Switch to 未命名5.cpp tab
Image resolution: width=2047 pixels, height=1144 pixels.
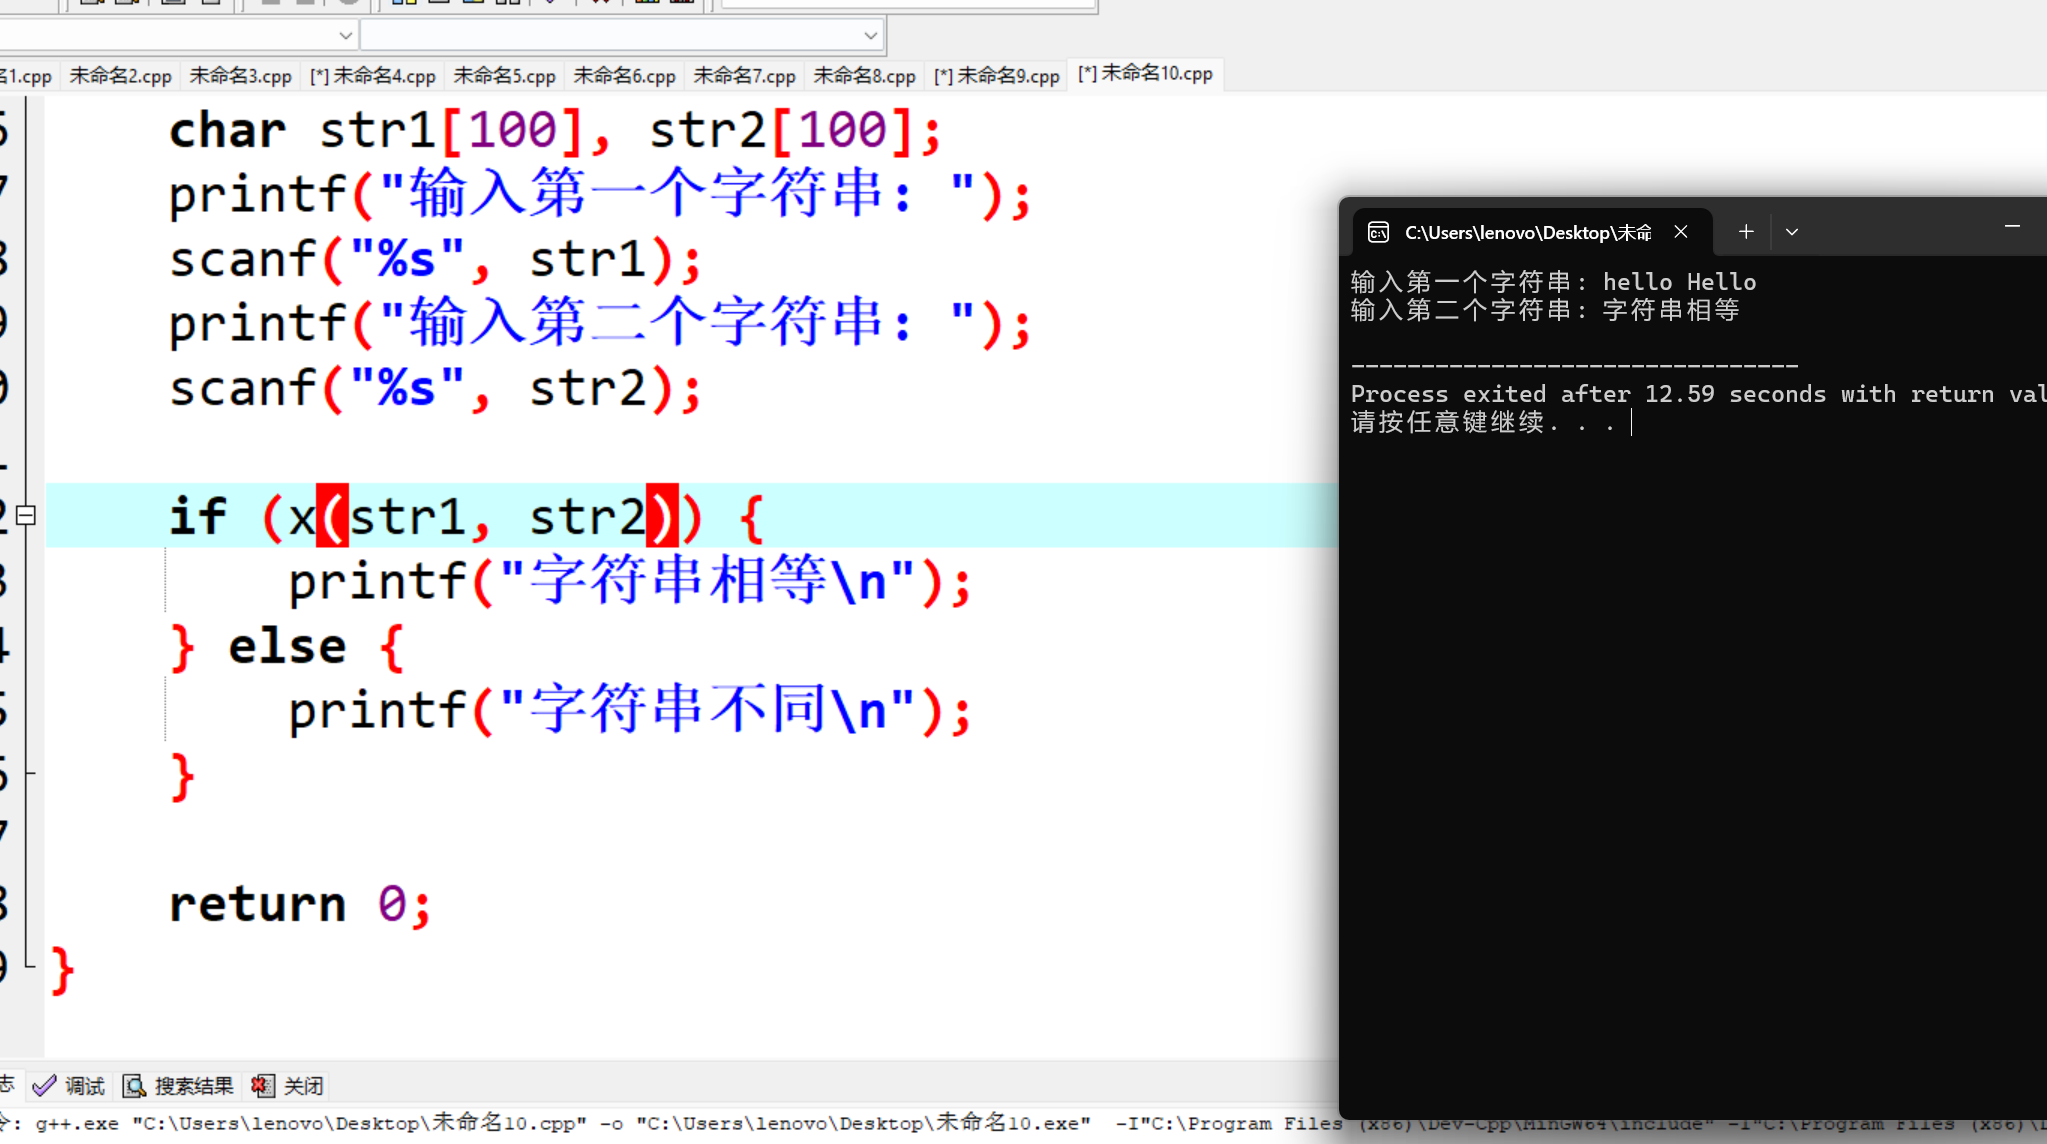[504, 76]
